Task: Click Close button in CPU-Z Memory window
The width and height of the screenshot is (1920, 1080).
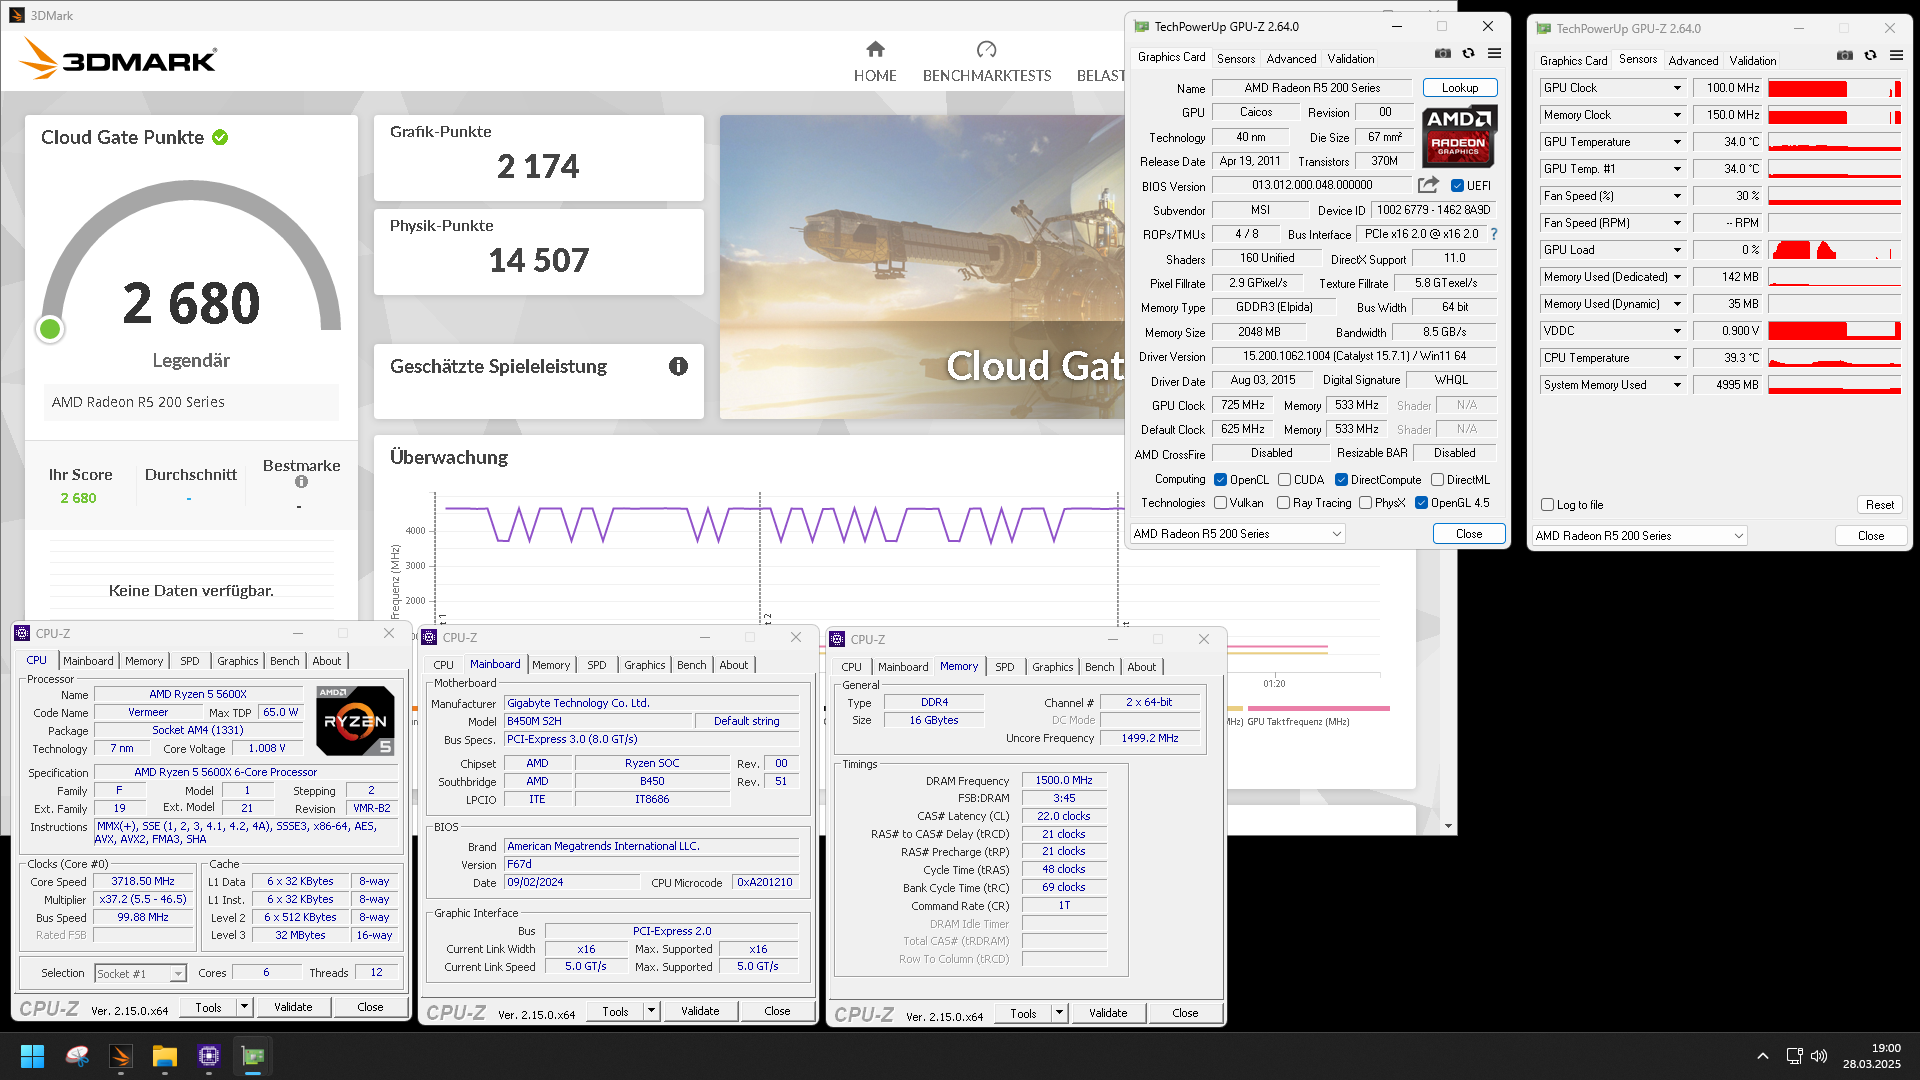Action: [1185, 1013]
